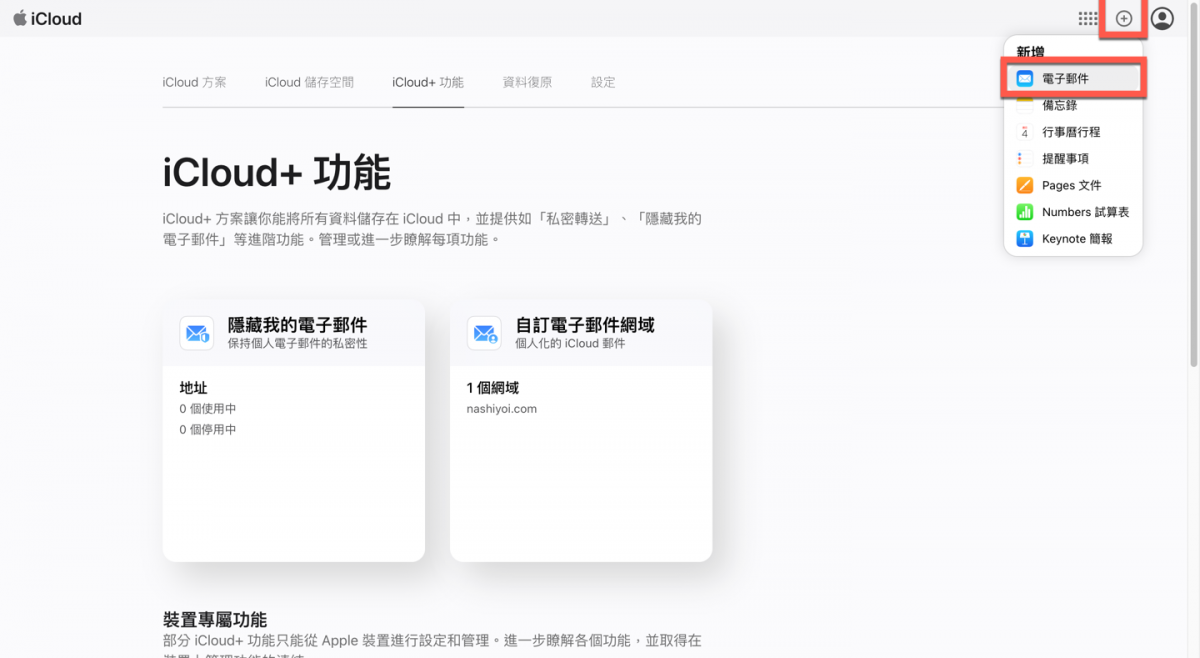Open the 設定 tab
The image size is (1200, 658).
[x=603, y=82]
